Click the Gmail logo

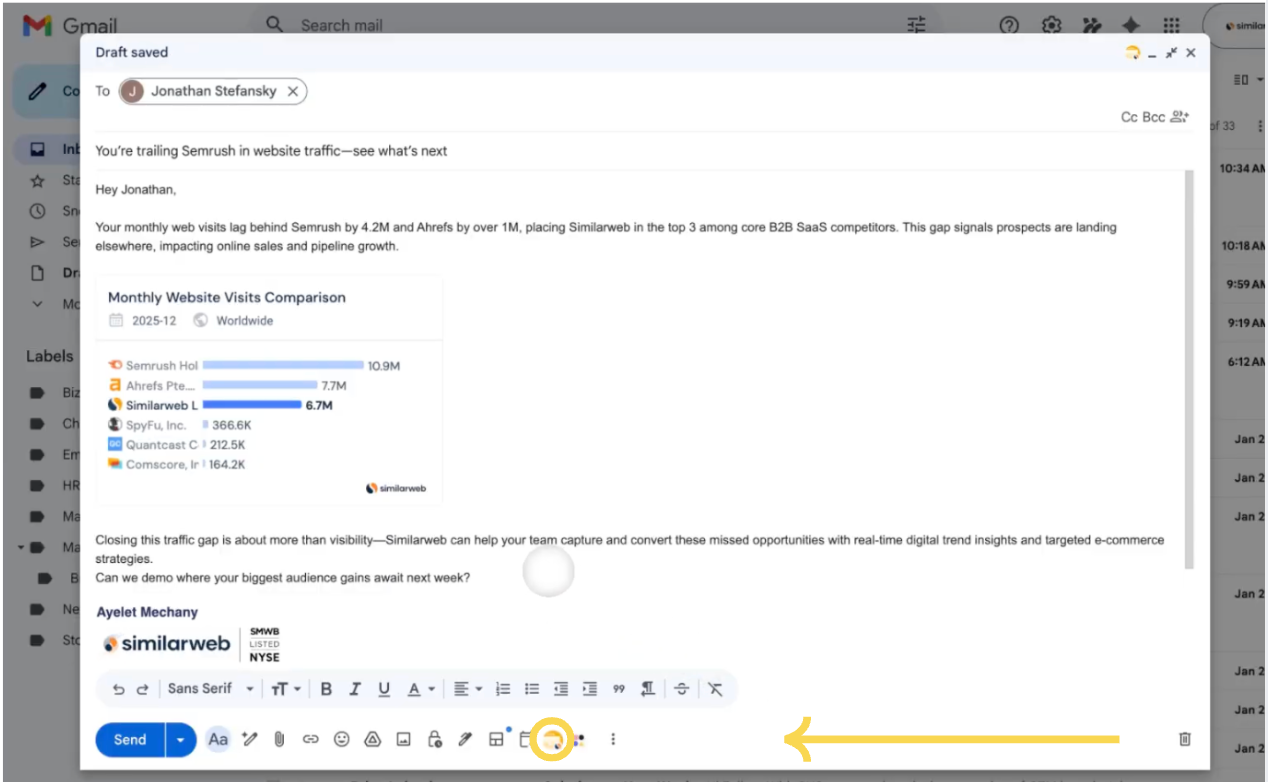(x=70, y=26)
